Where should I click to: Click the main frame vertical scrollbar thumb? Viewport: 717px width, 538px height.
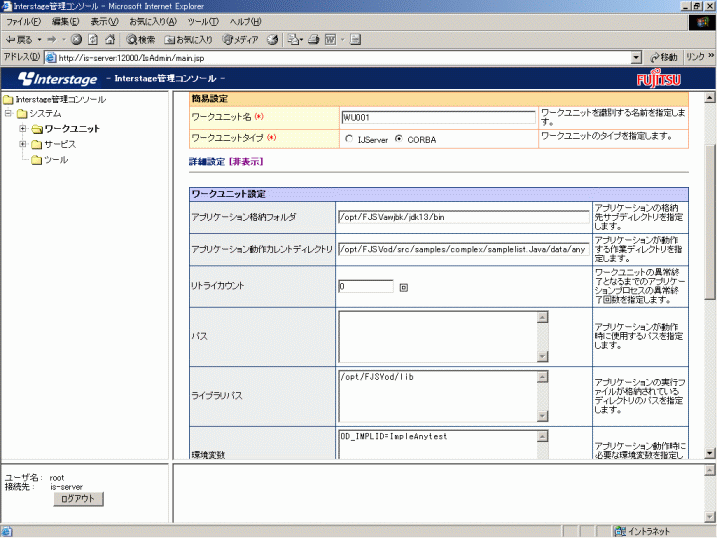709,223
